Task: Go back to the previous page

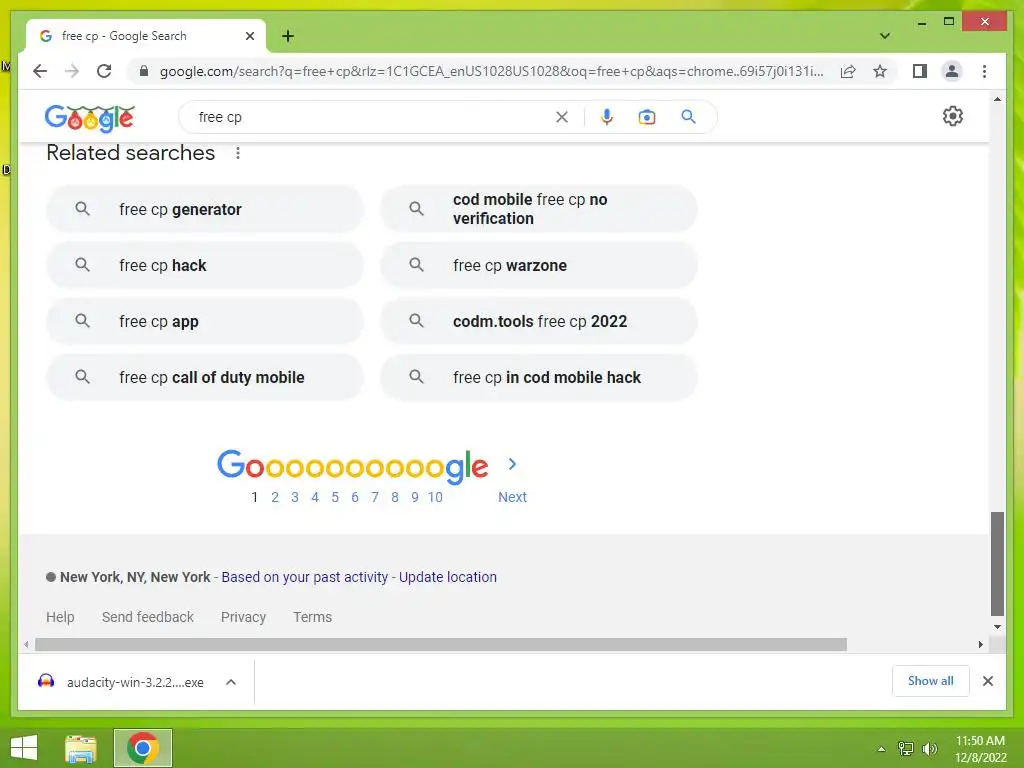Action: (40, 71)
